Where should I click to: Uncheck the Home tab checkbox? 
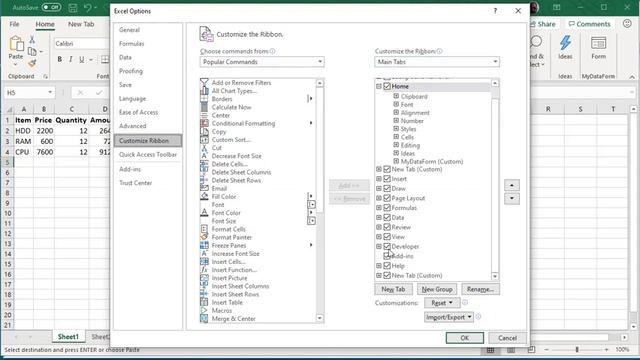click(387, 86)
